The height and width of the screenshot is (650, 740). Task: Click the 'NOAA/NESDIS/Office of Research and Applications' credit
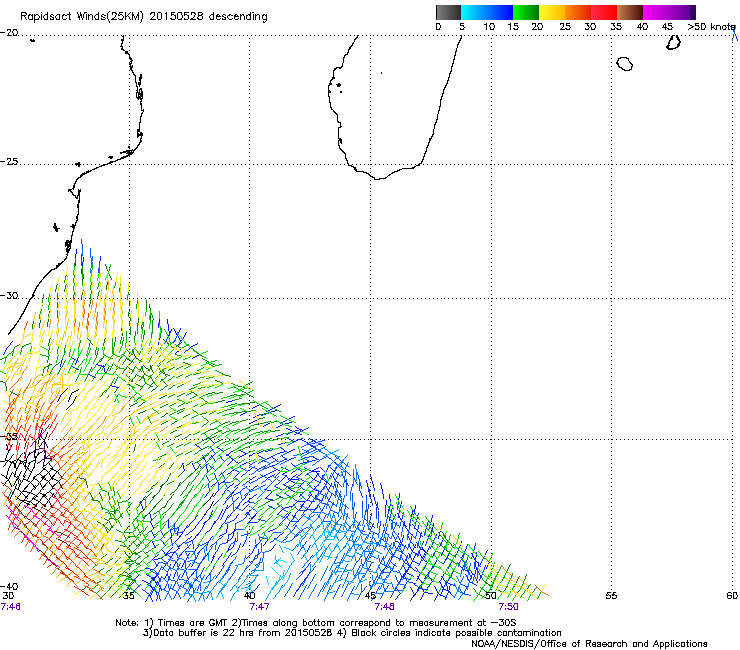589,644
